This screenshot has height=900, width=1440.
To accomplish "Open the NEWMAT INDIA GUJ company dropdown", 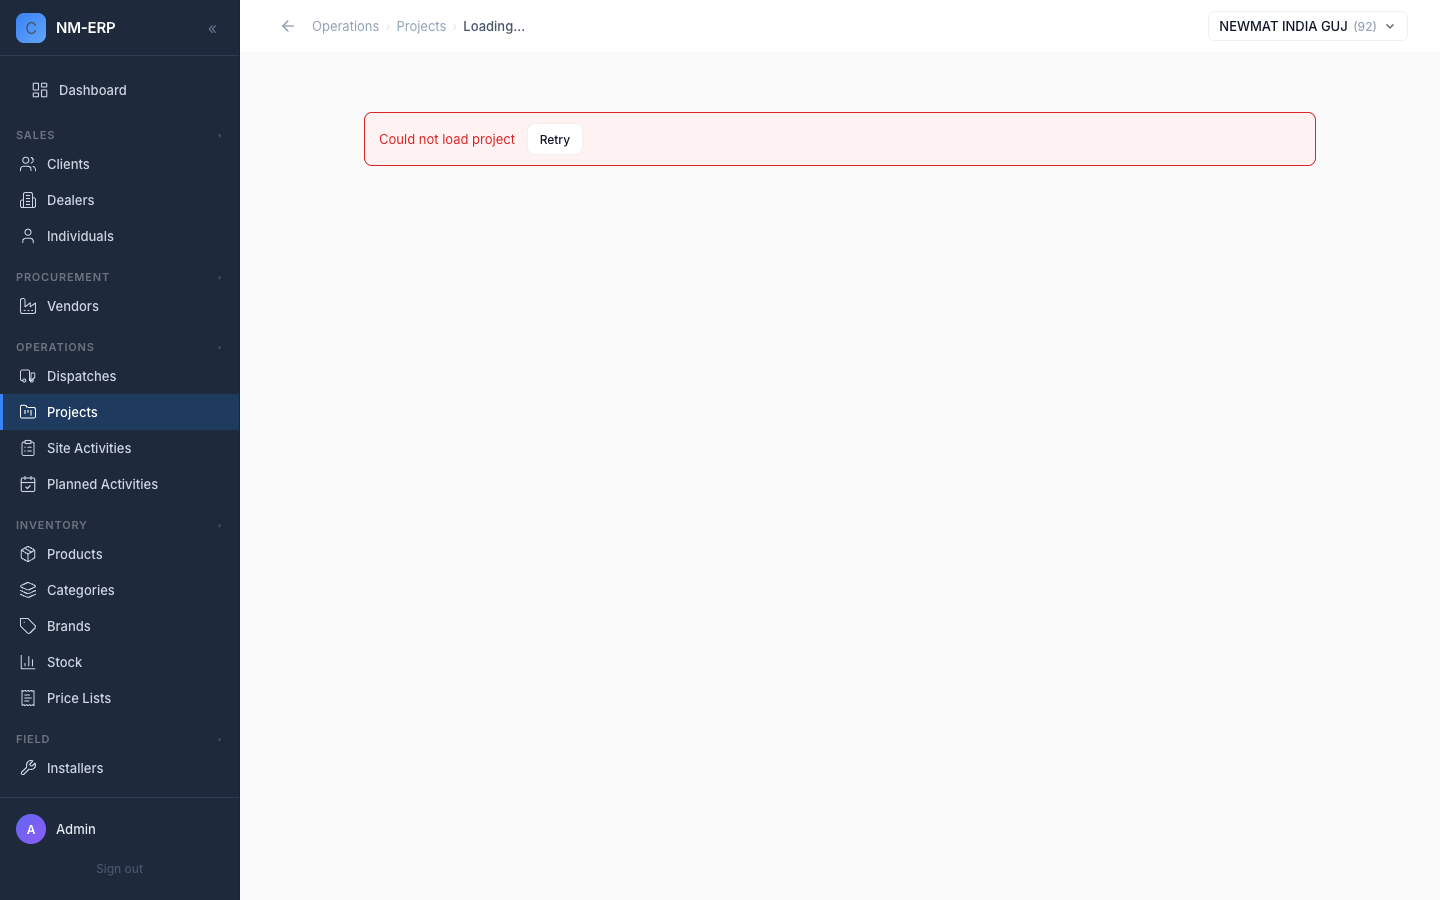I will click(1307, 26).
